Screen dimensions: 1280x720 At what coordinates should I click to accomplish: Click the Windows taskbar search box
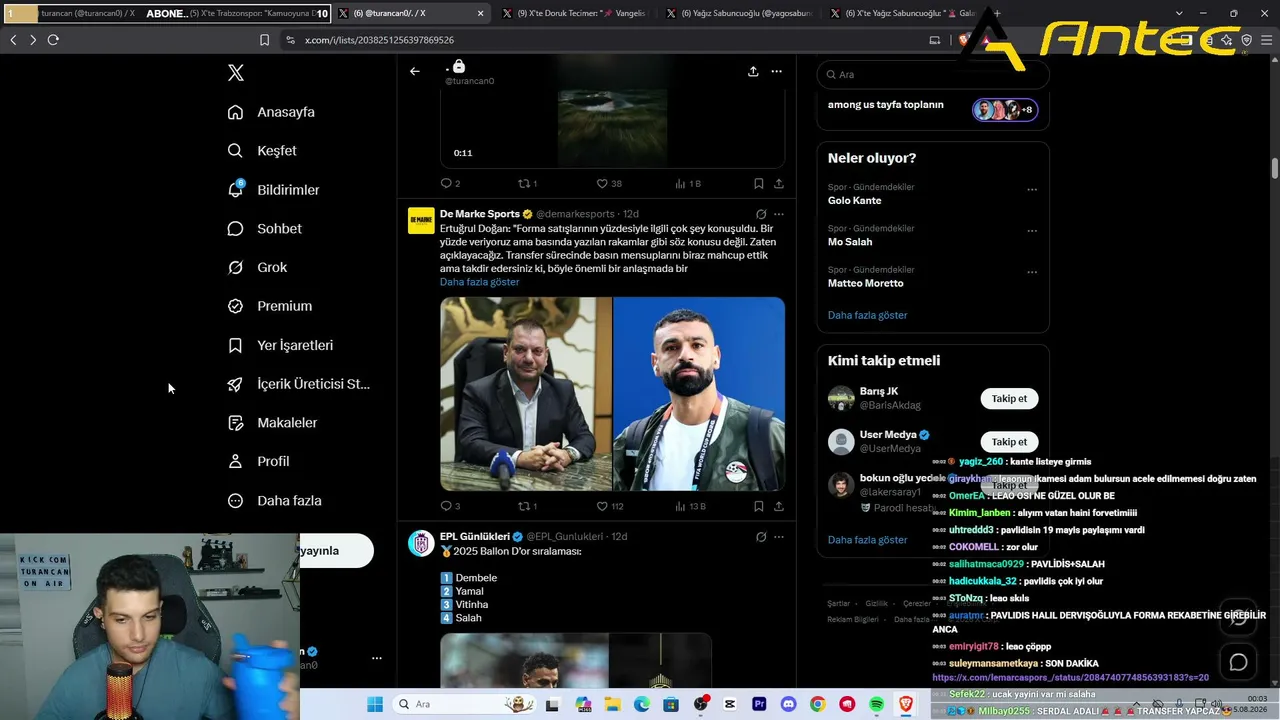coord(465,705)
